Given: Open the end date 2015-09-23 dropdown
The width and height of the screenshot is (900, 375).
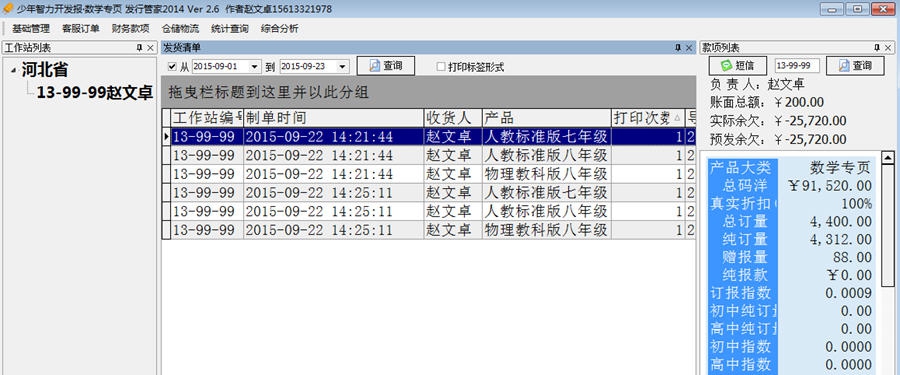Looking at the screenshot, I should [x=343, y=67].
